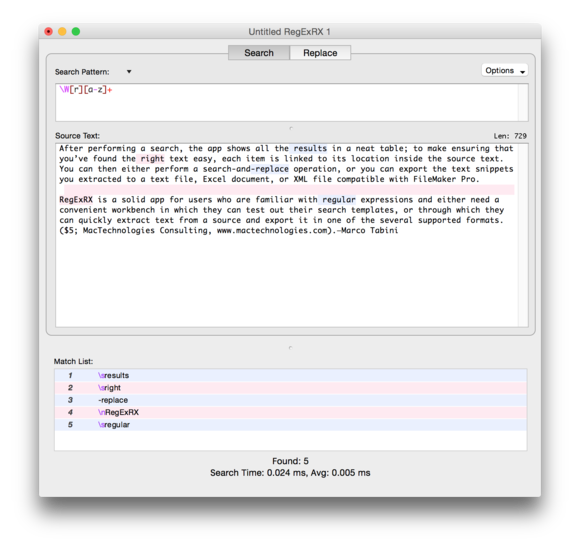Viewport: 580px width, 551px height.
Task: Click the 'Len: 729' length indicator
Action: pyautogui.click(x=510, y=136)
